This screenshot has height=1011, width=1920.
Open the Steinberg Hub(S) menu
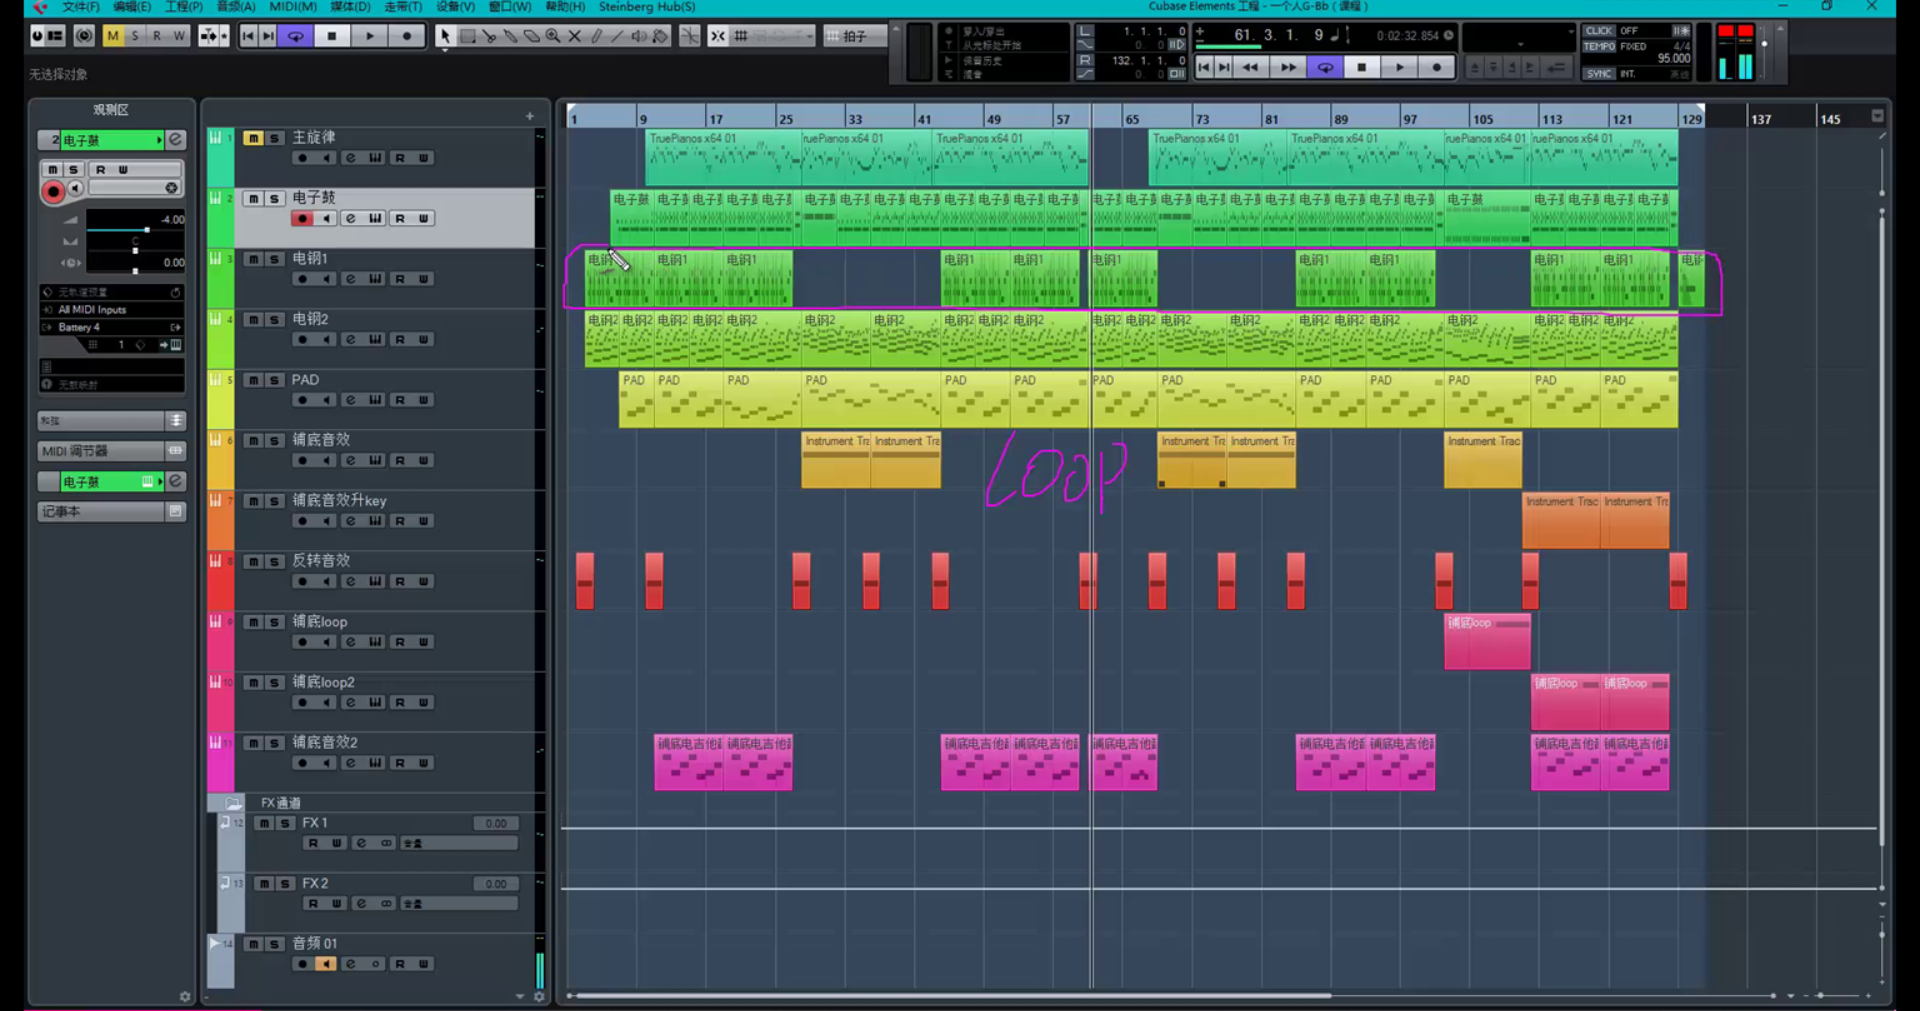pos(646,7)
